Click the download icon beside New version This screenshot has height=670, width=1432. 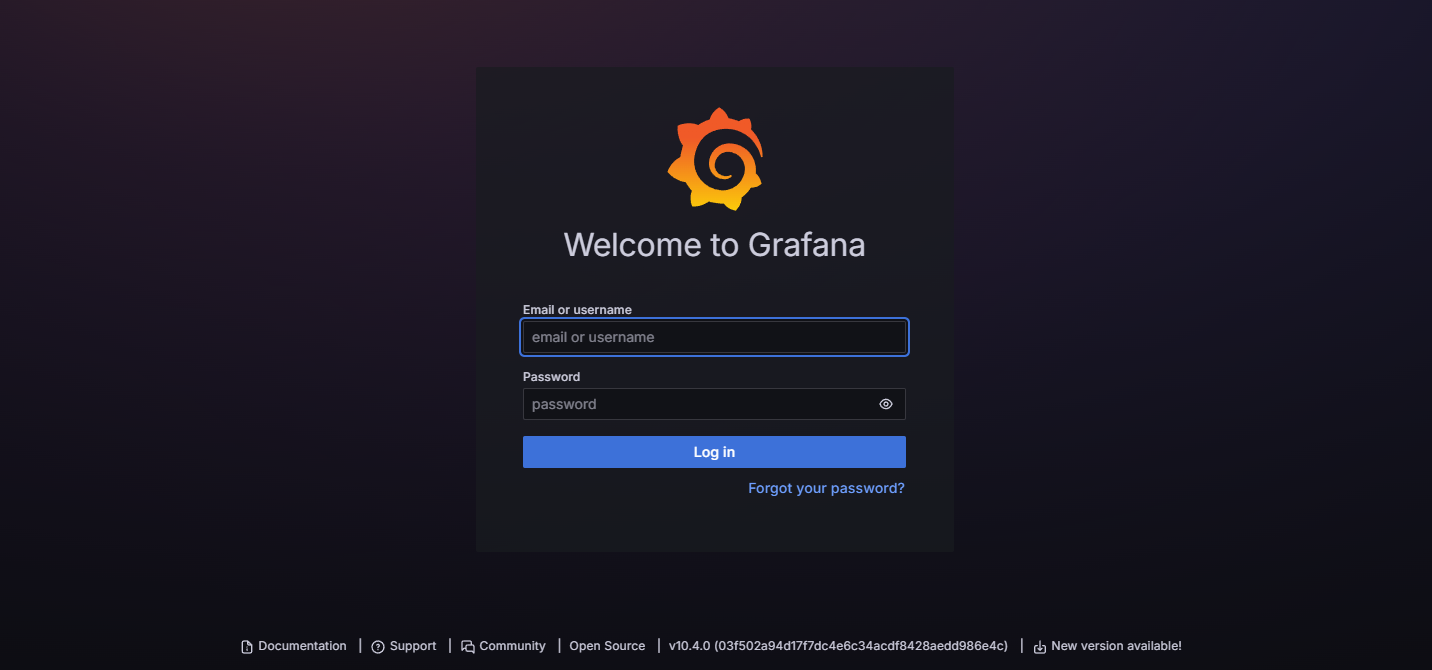tap(1040, 647)
